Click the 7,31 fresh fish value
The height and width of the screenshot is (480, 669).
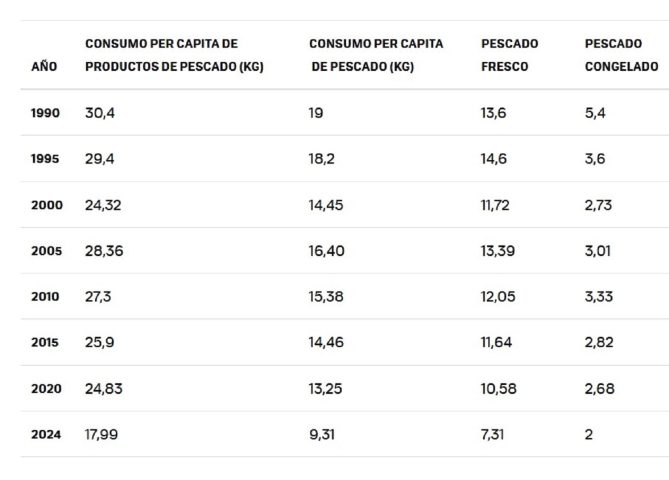pos(494,435)
